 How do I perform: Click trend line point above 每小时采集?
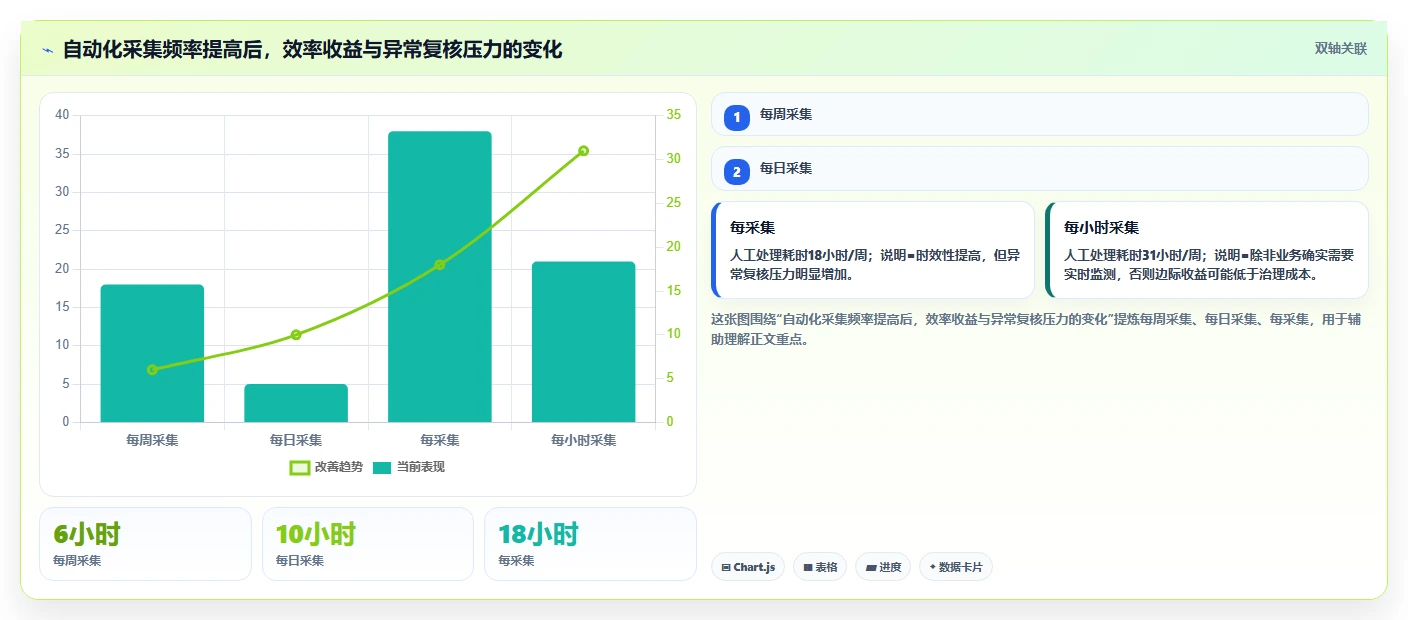(x=584, y=151)
